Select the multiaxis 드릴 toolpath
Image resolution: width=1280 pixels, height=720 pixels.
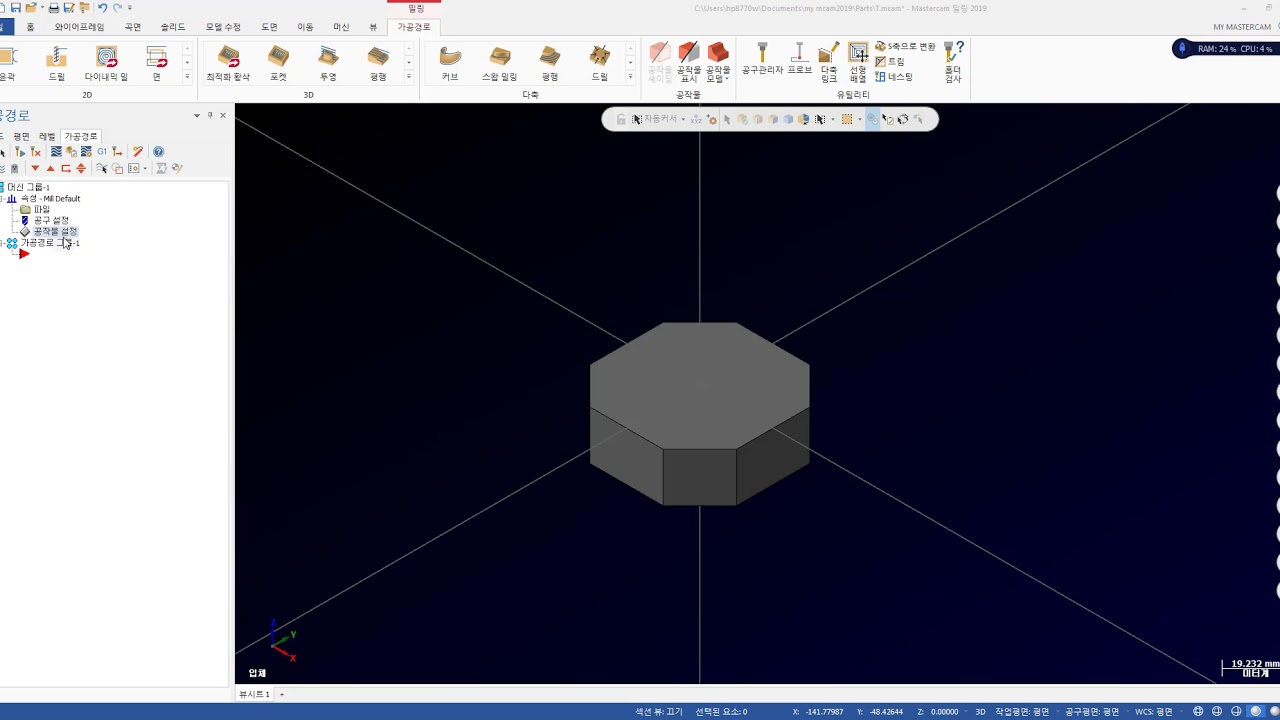tap(600, 63)
